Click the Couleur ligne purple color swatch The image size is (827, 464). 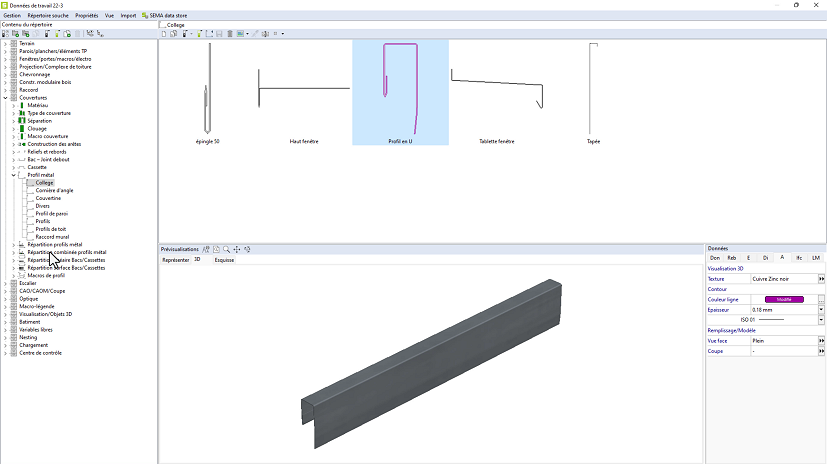(x=784, y=299)
